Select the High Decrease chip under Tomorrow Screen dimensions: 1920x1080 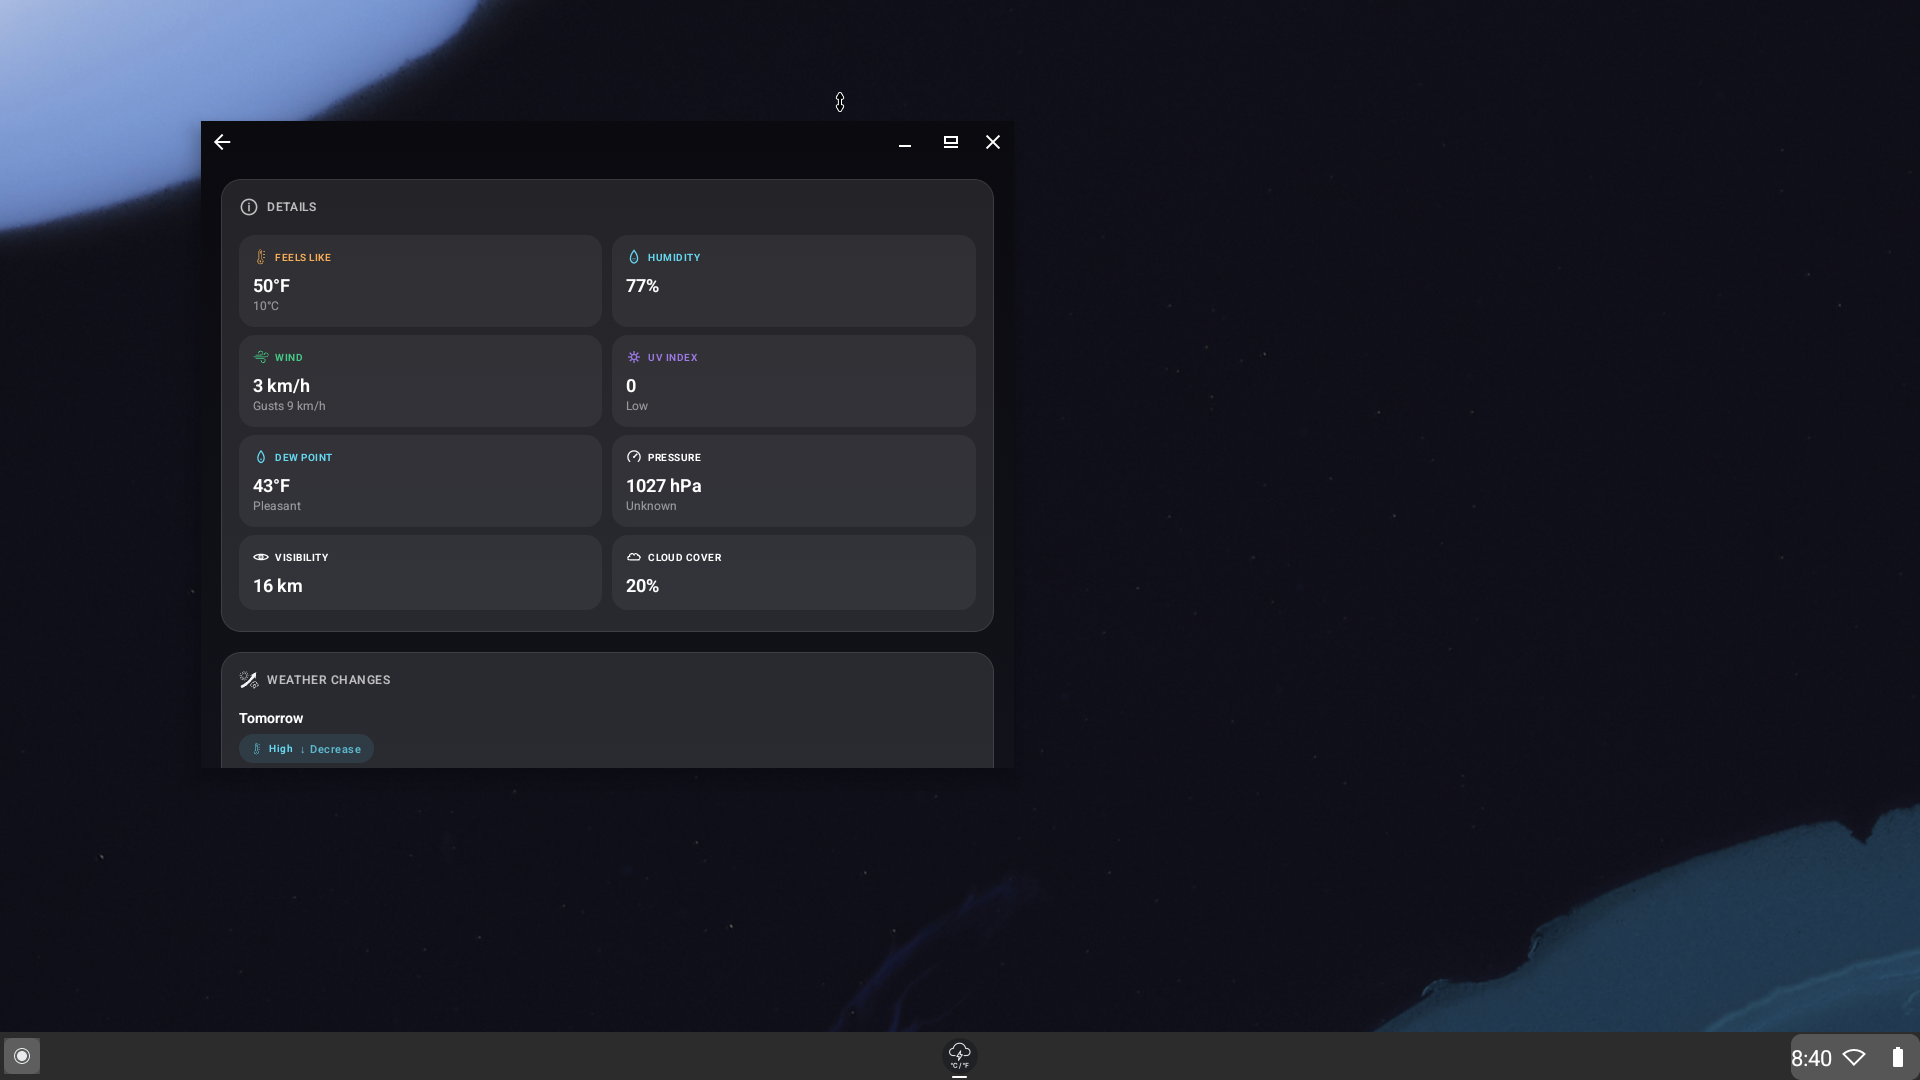[306, 748]
